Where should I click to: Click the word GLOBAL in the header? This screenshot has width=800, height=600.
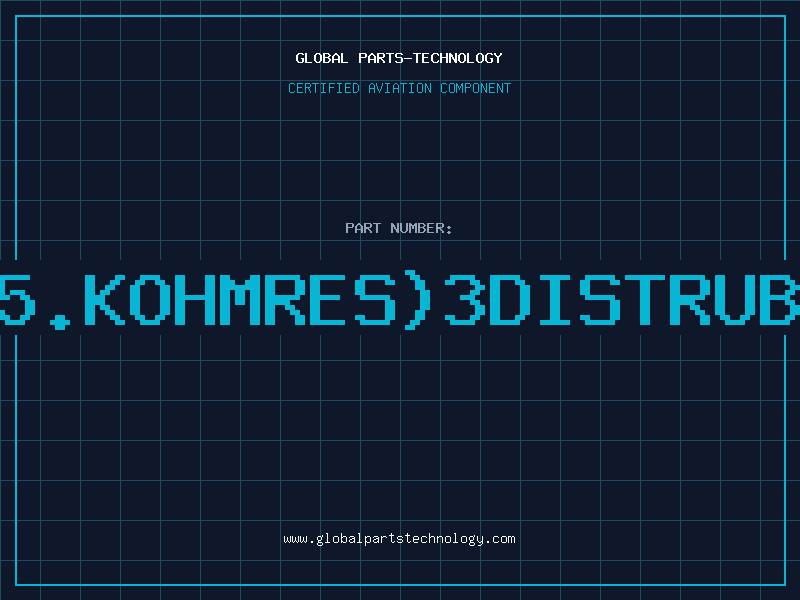click(321, 58)
